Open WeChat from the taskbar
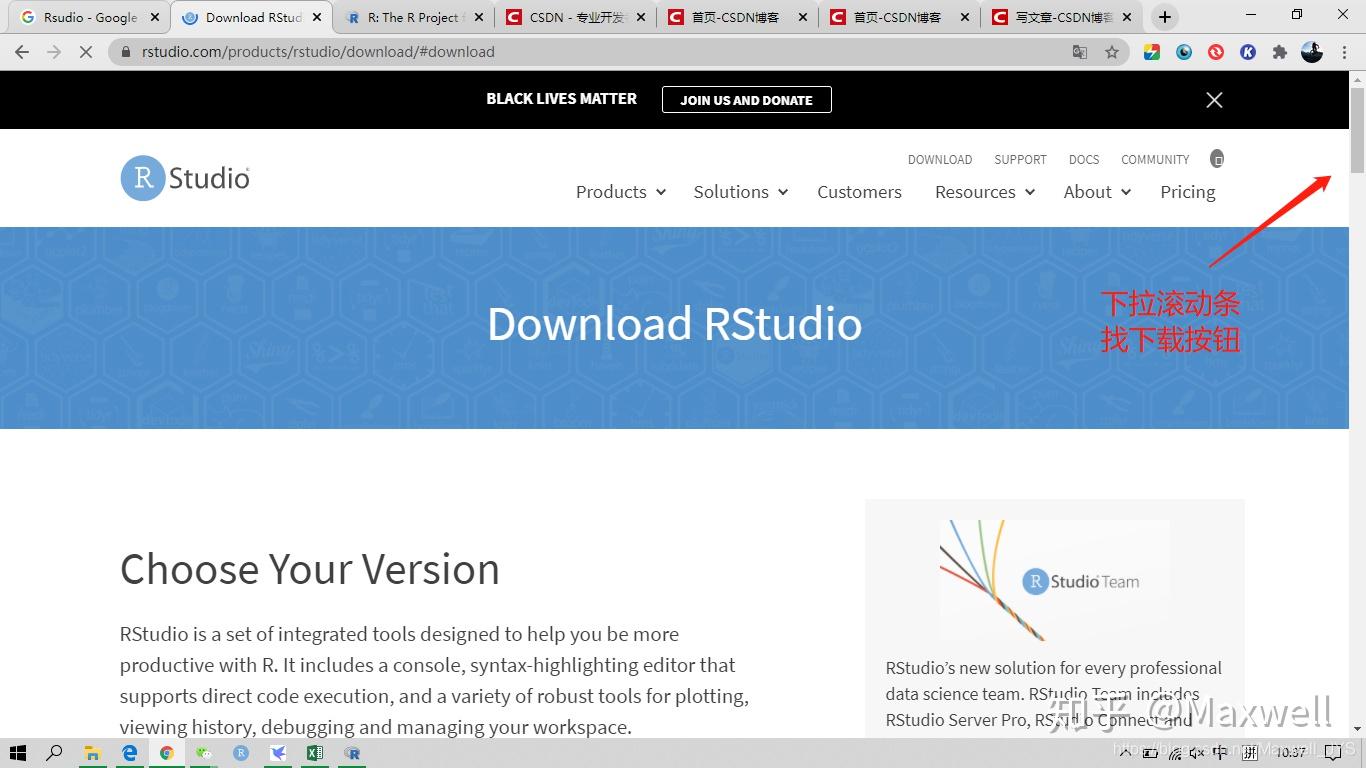This screenshot has width=1366, height=768. [x=203, y=753]
